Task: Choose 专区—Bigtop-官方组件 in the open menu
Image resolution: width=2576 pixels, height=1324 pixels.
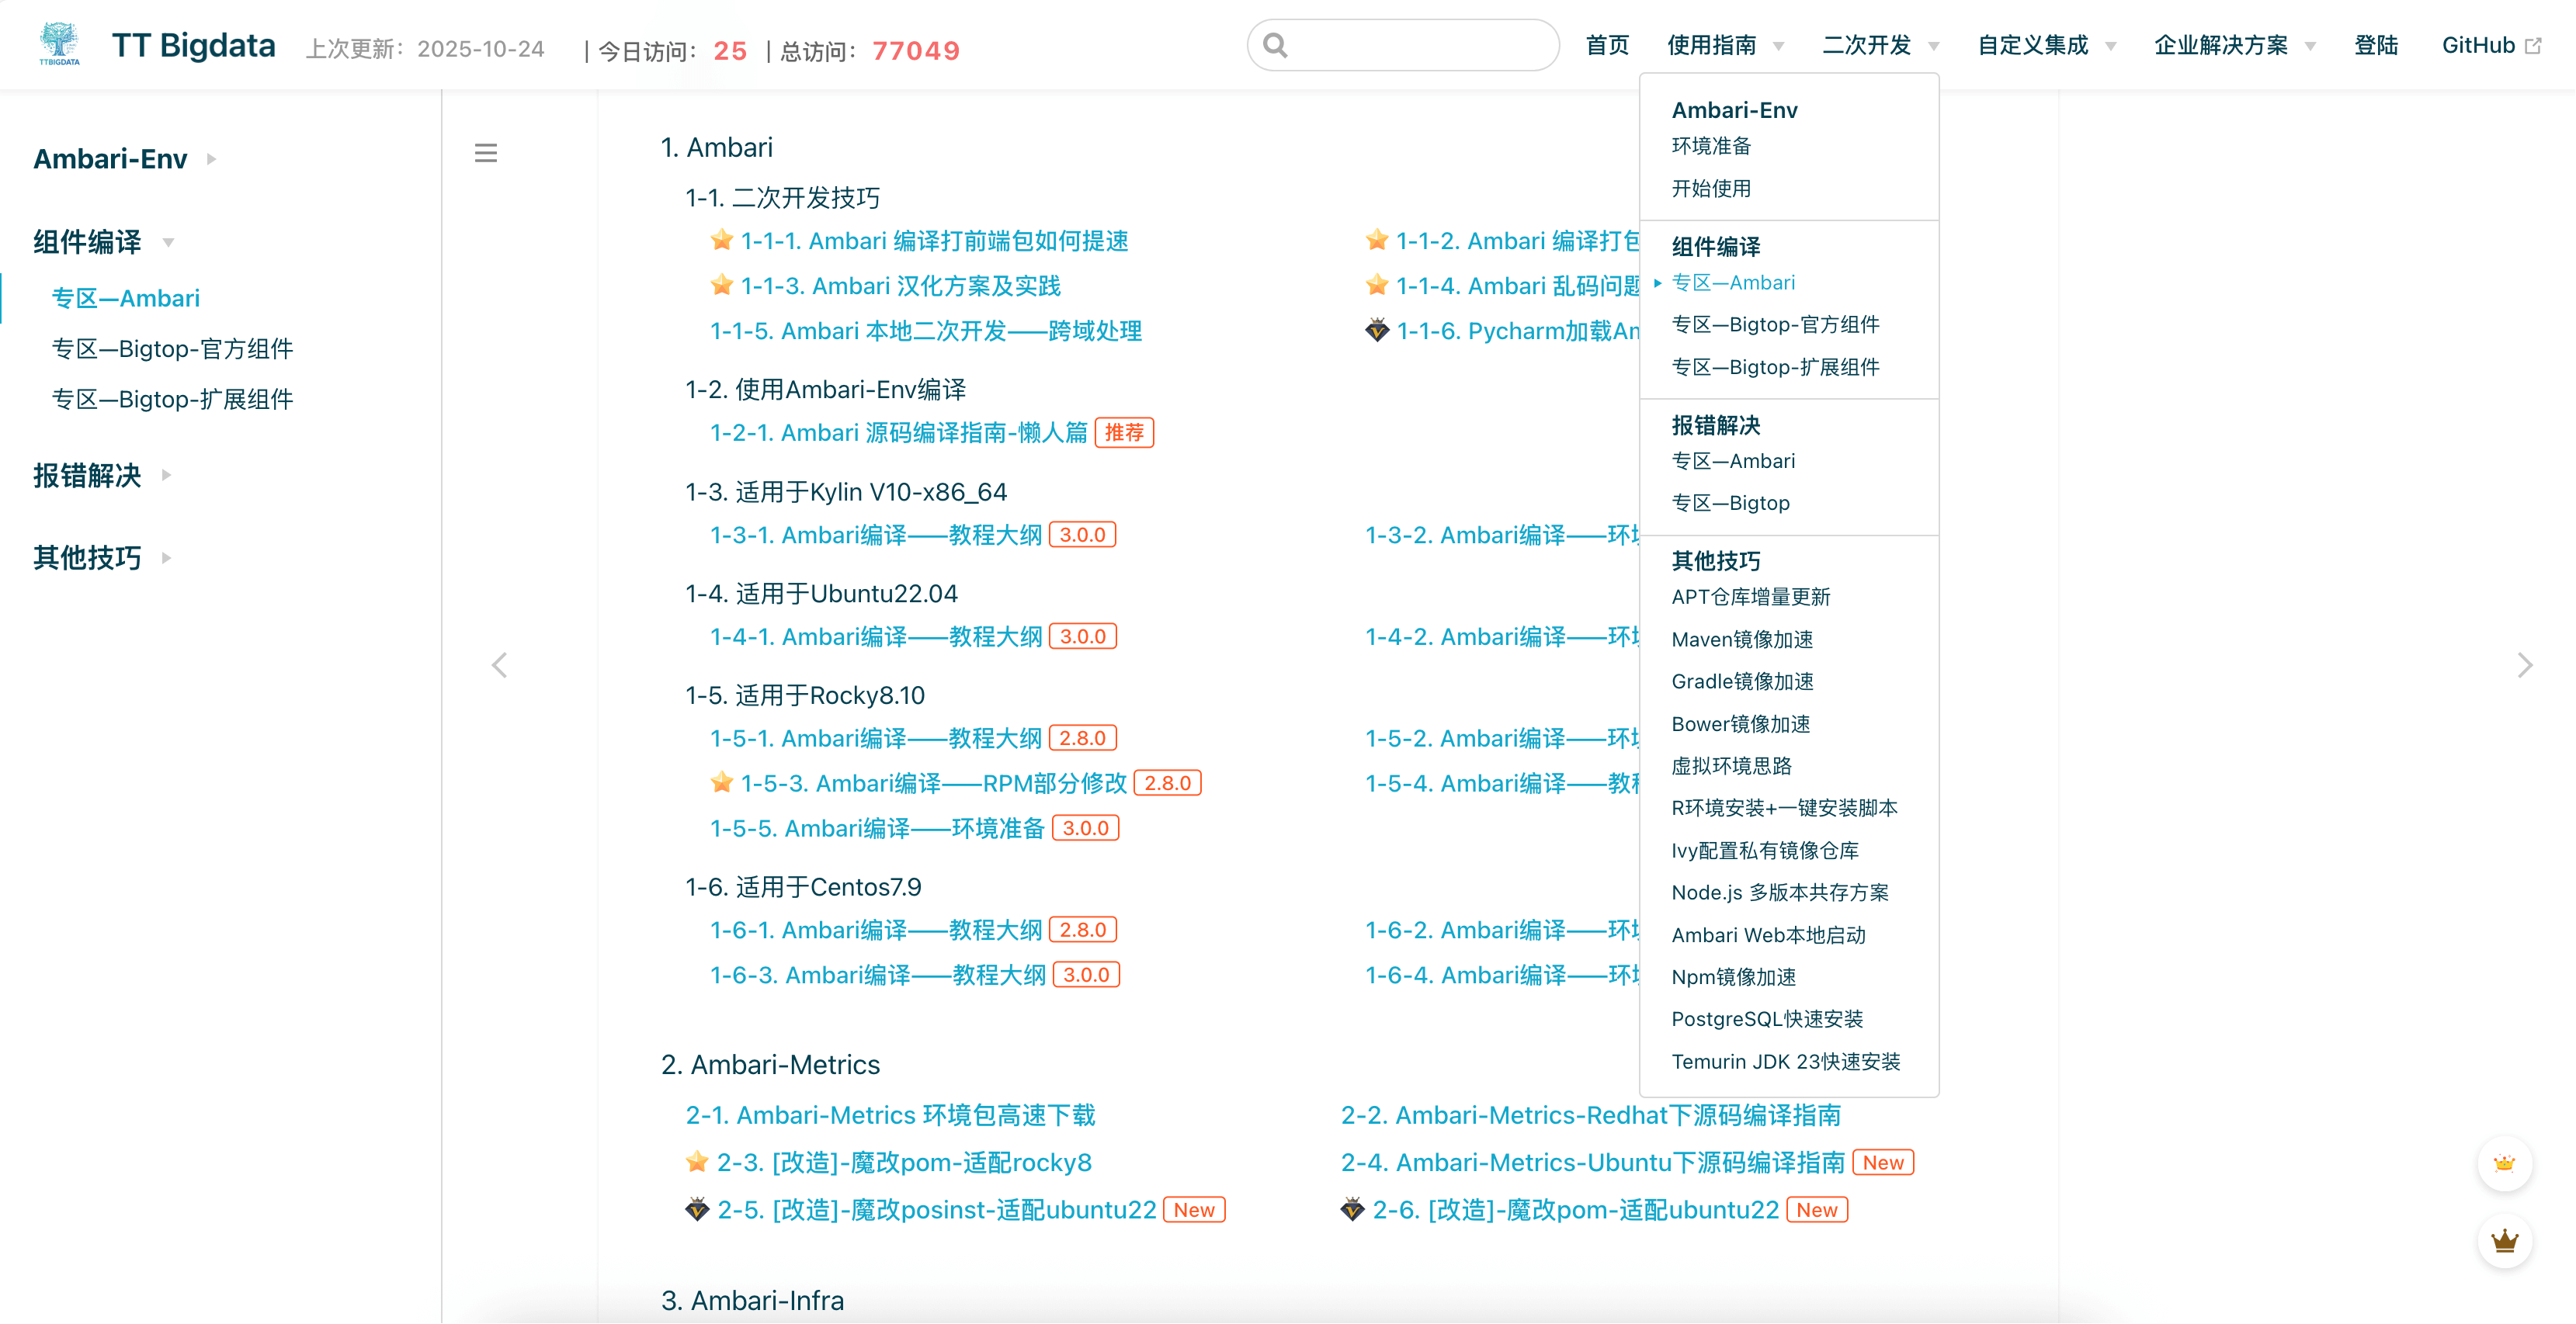Action: (x=1776, y=324)
